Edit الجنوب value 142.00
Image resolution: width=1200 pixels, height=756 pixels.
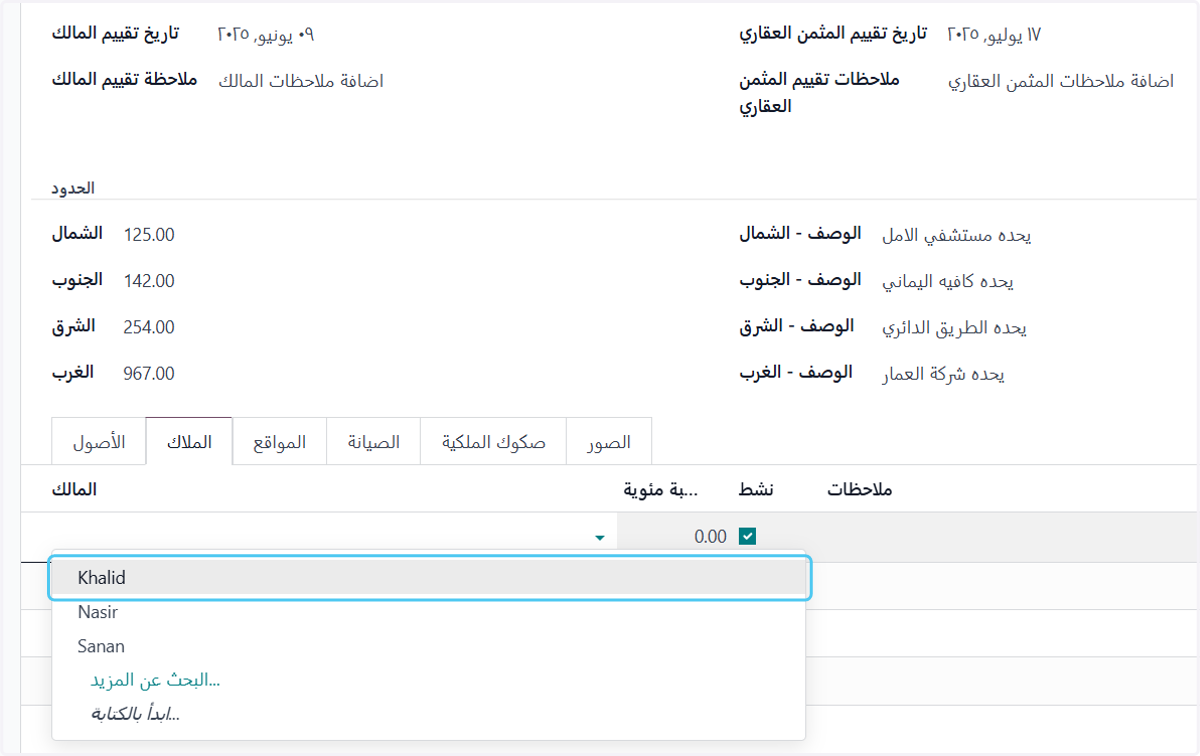tap(149, 282)
